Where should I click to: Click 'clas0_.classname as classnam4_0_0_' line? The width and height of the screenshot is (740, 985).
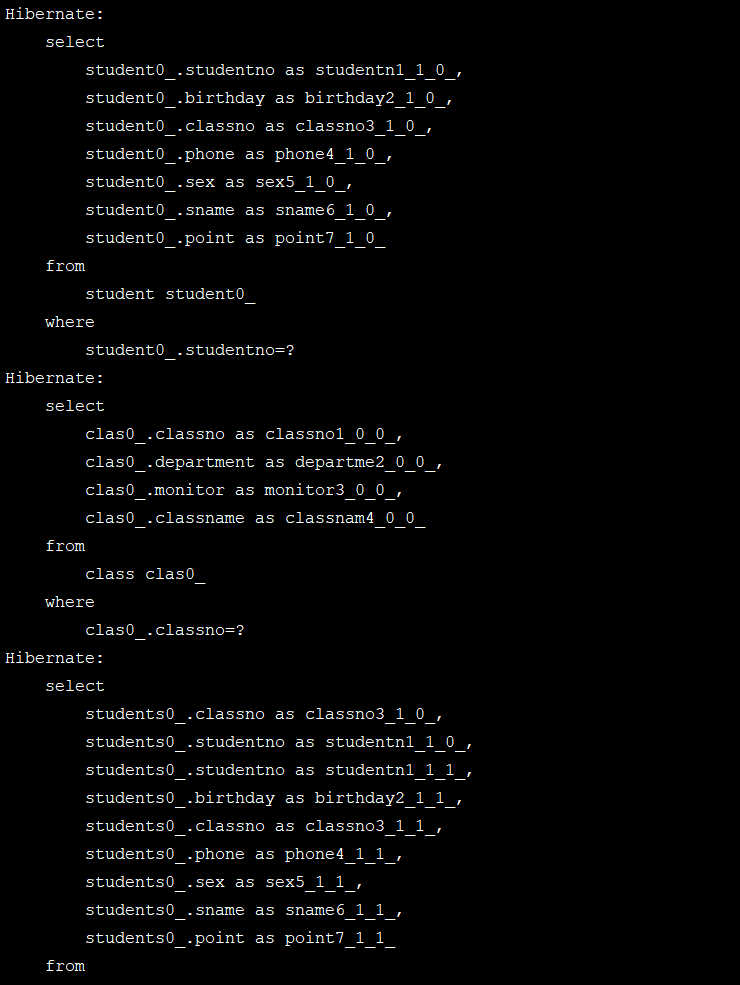256,518
